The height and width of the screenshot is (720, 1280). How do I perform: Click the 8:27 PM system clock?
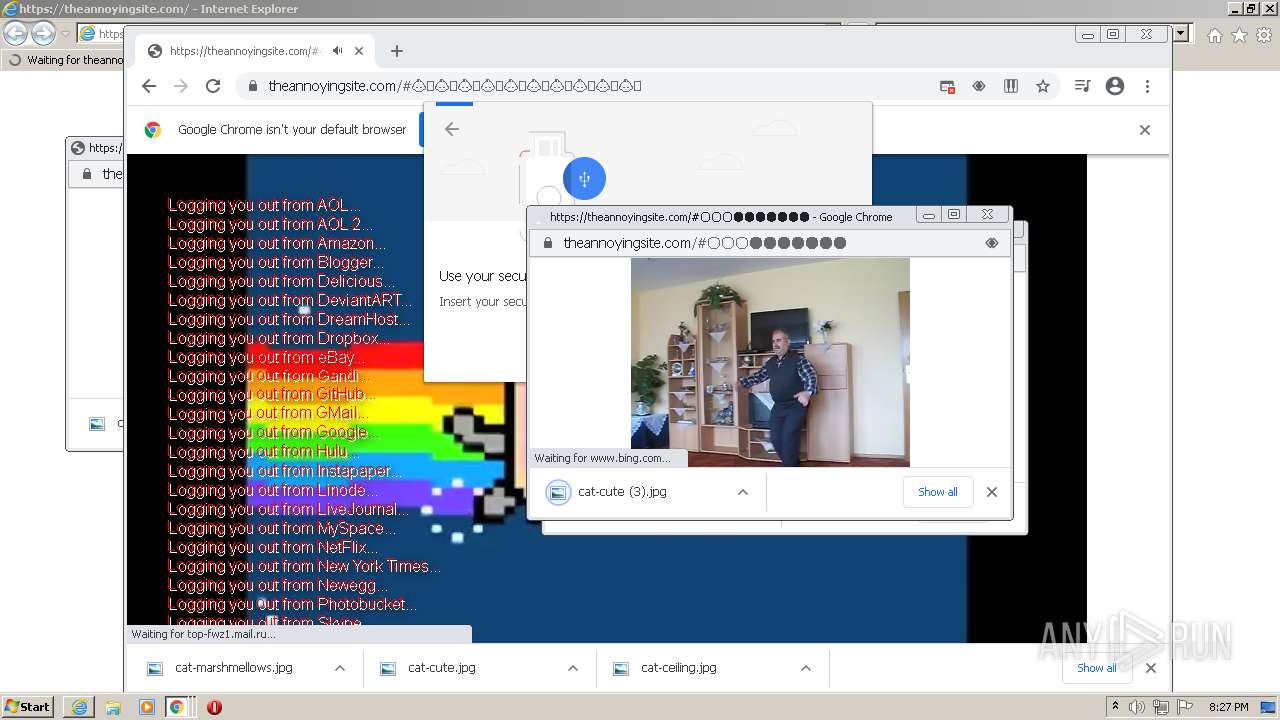coord(1229,707)
